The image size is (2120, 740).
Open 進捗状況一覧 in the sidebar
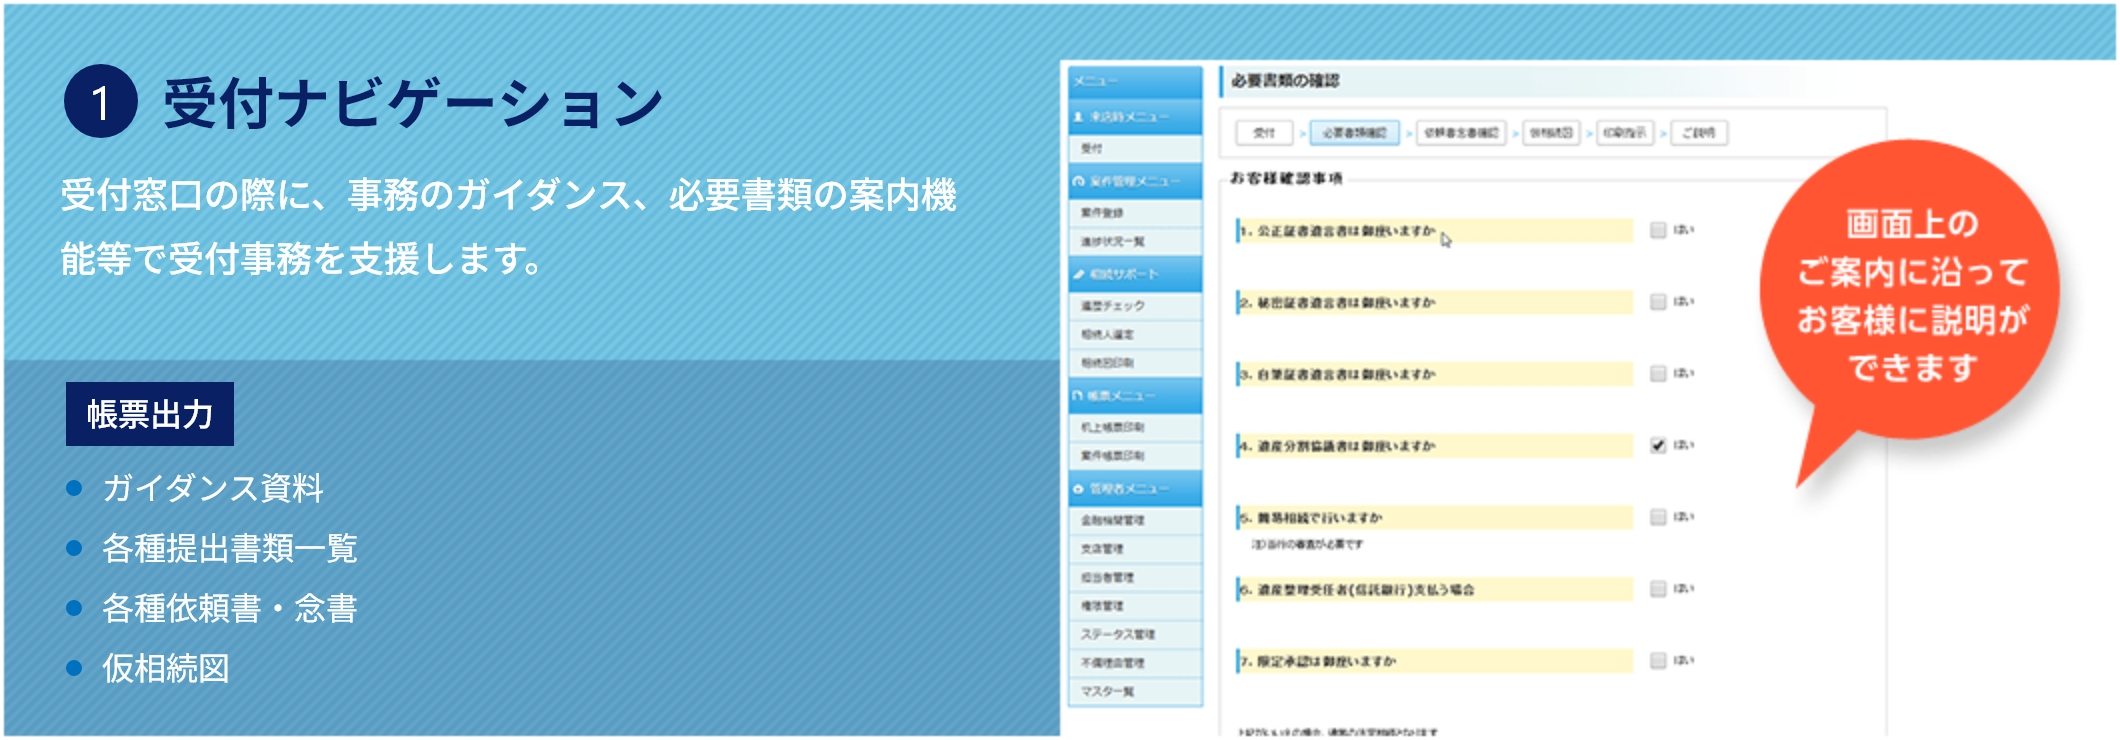1135,242
